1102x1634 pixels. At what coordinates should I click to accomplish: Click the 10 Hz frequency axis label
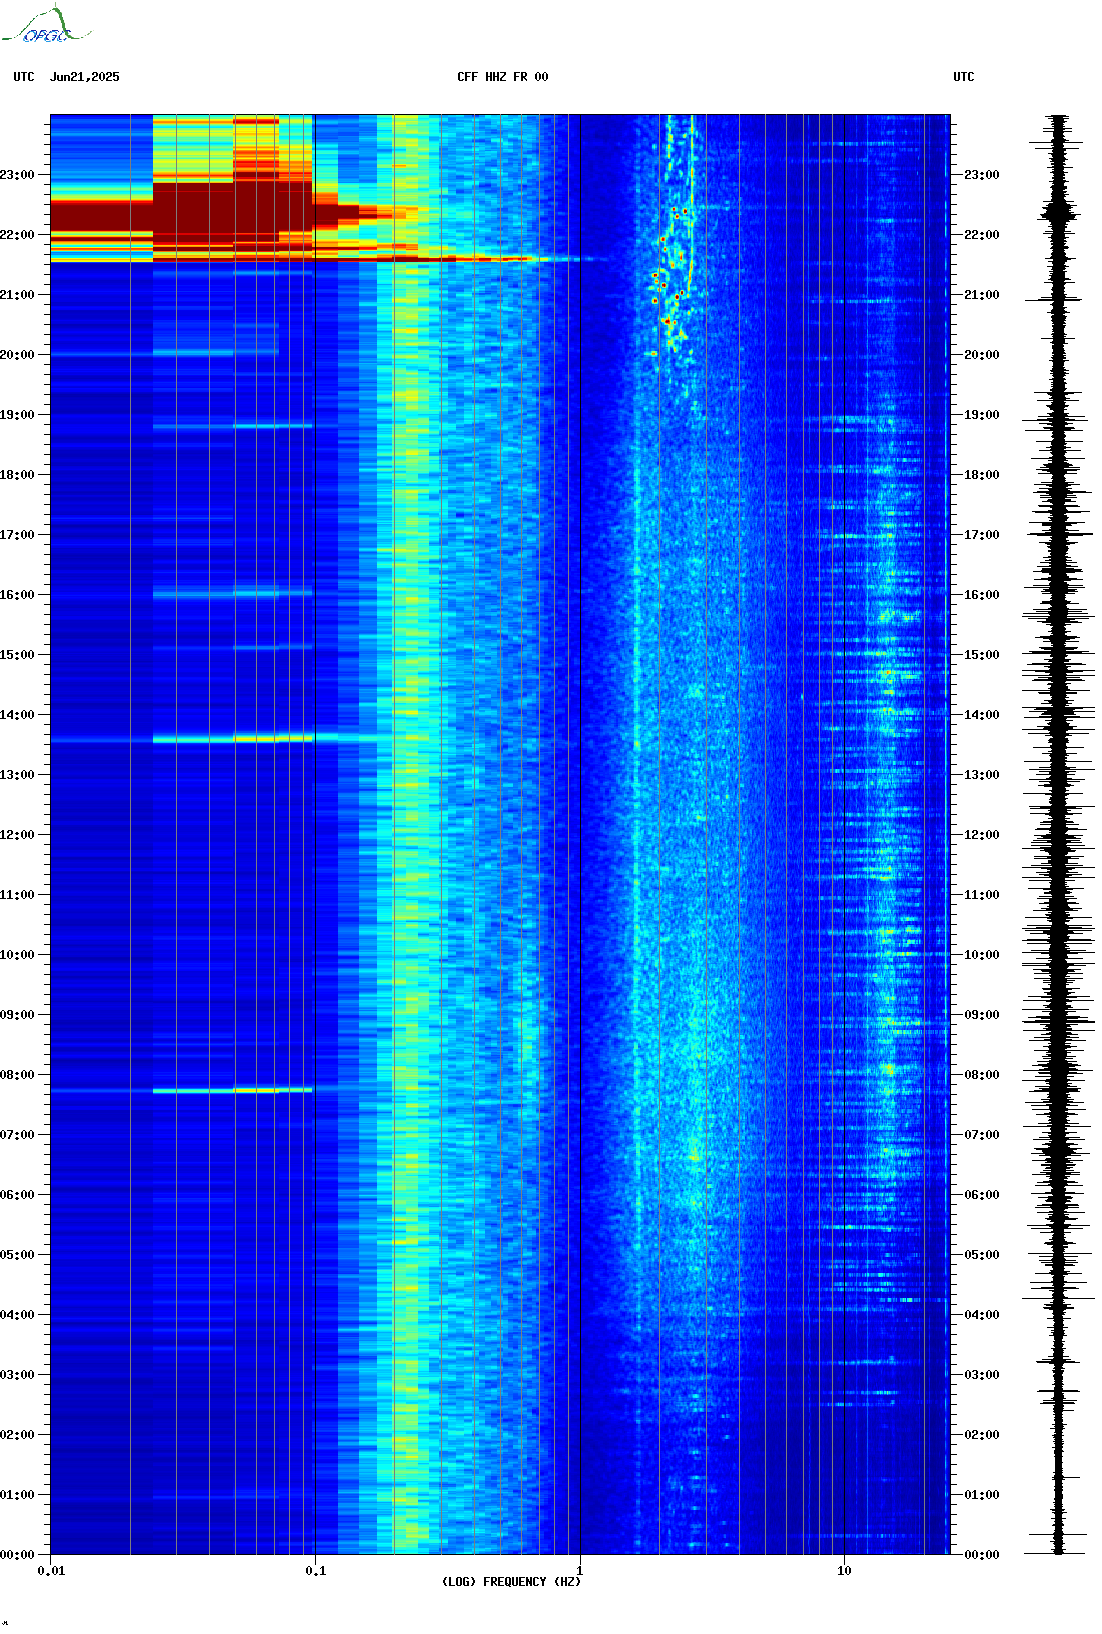(x=844, y=1571)
